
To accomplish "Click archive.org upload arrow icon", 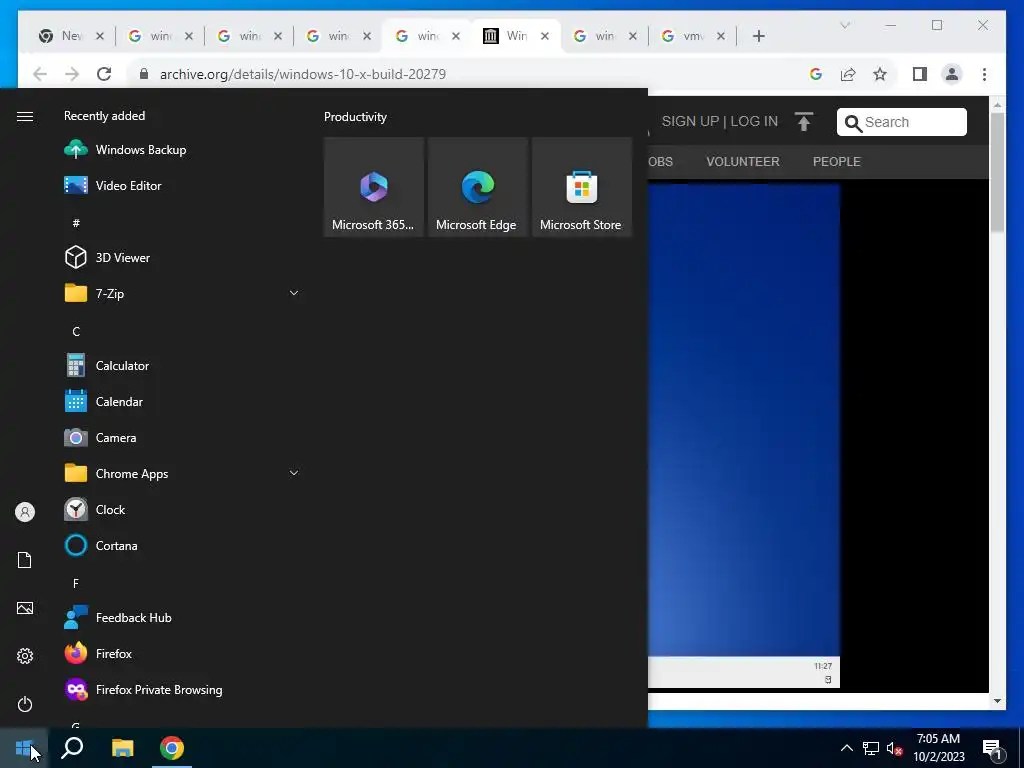I will tap(804, 121).
